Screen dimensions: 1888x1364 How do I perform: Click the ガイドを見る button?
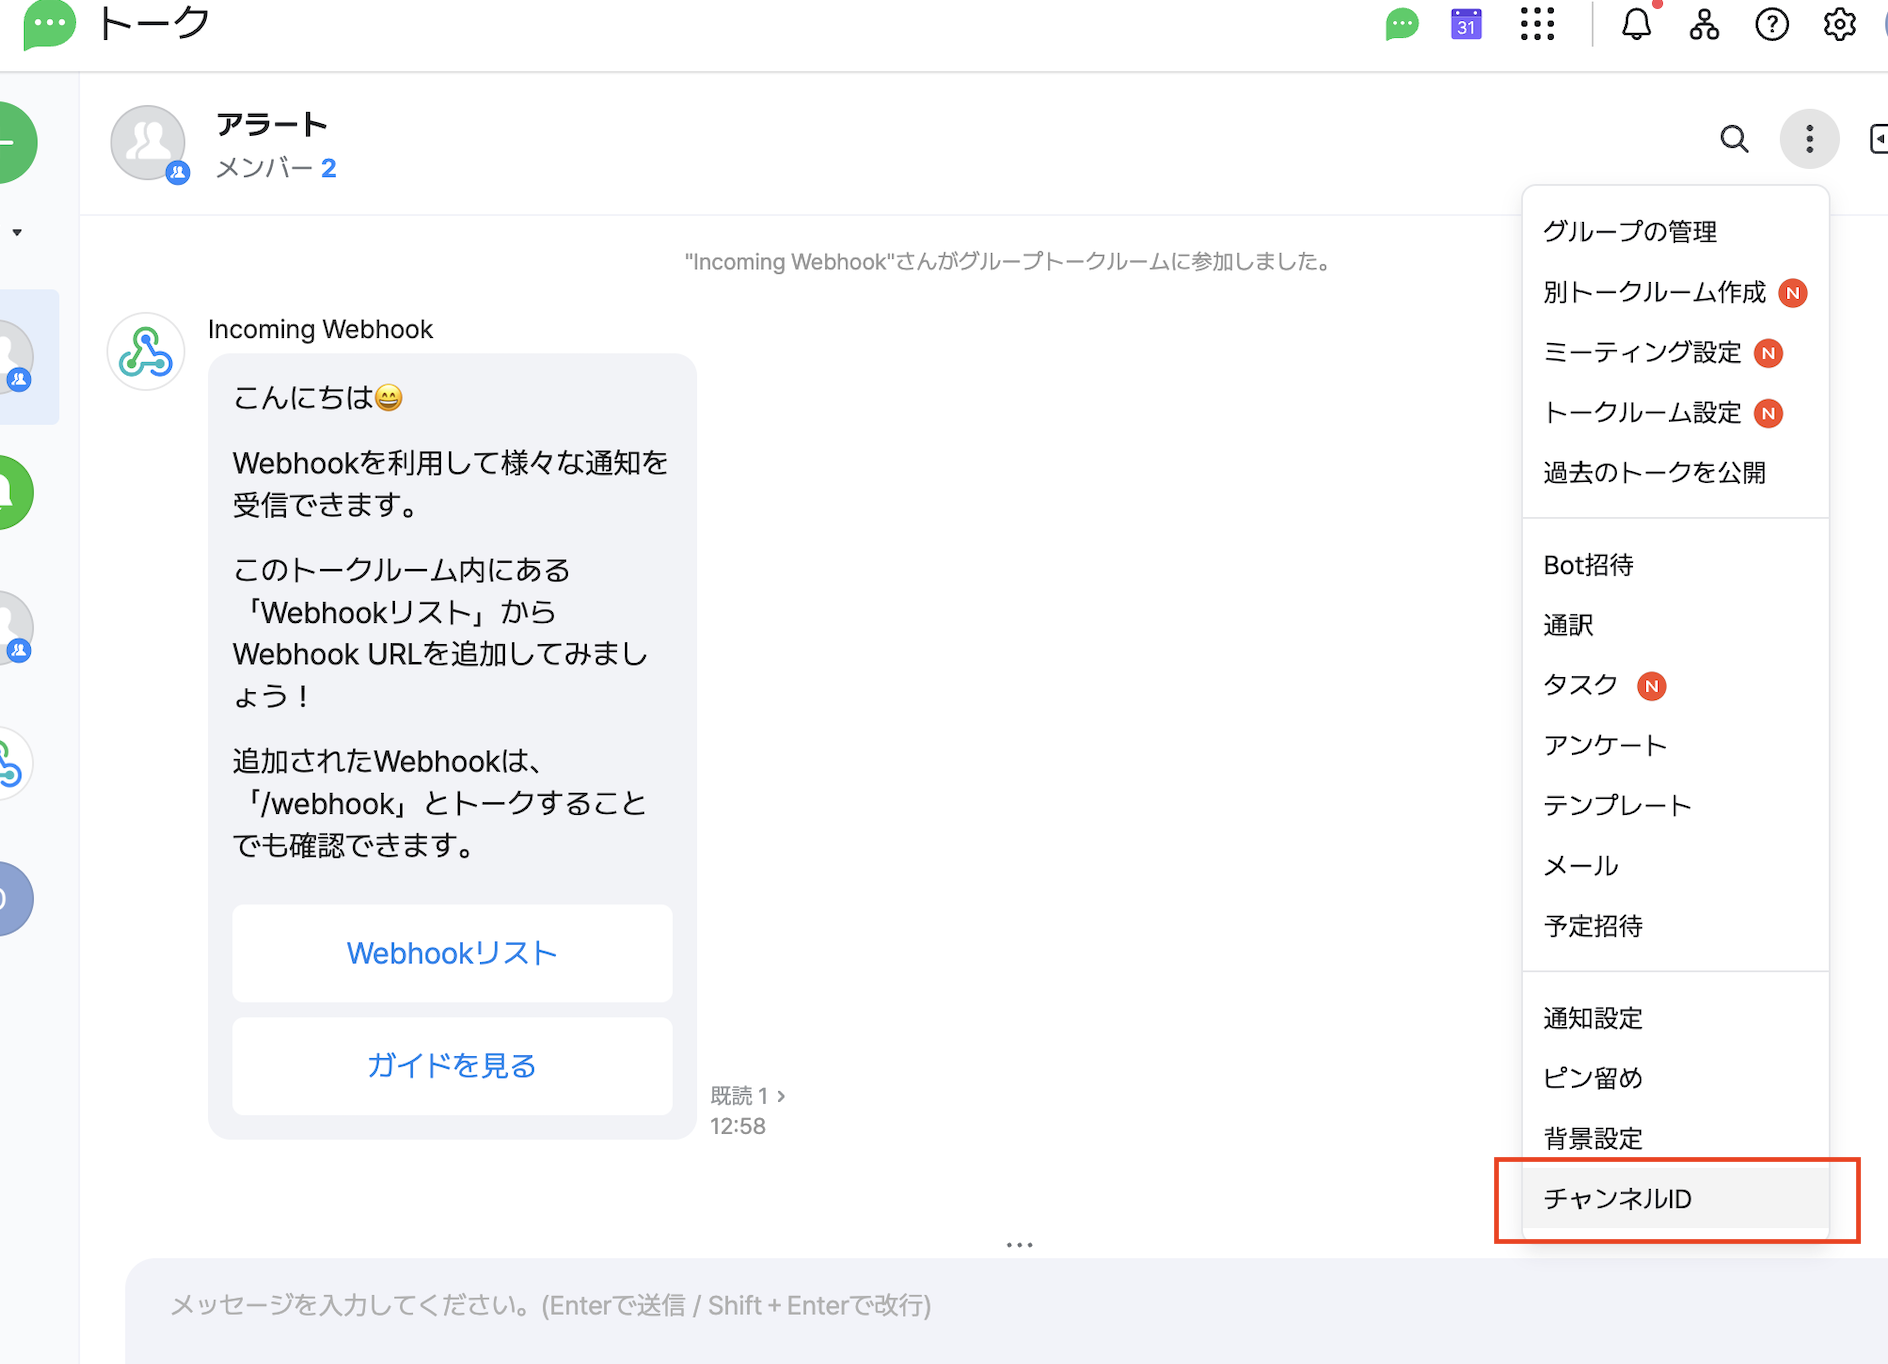(452, 1066)
